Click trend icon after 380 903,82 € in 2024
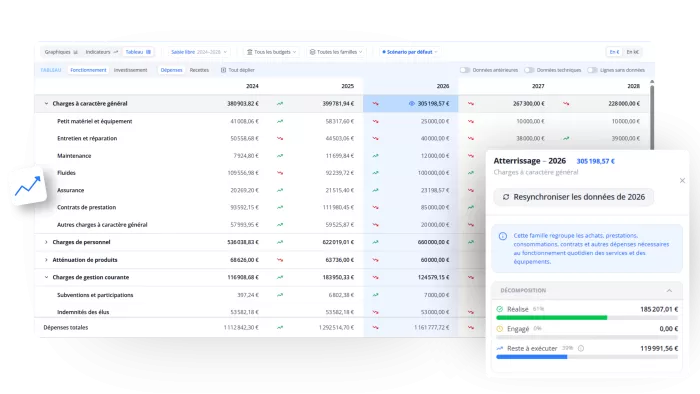 click(280, 104)
